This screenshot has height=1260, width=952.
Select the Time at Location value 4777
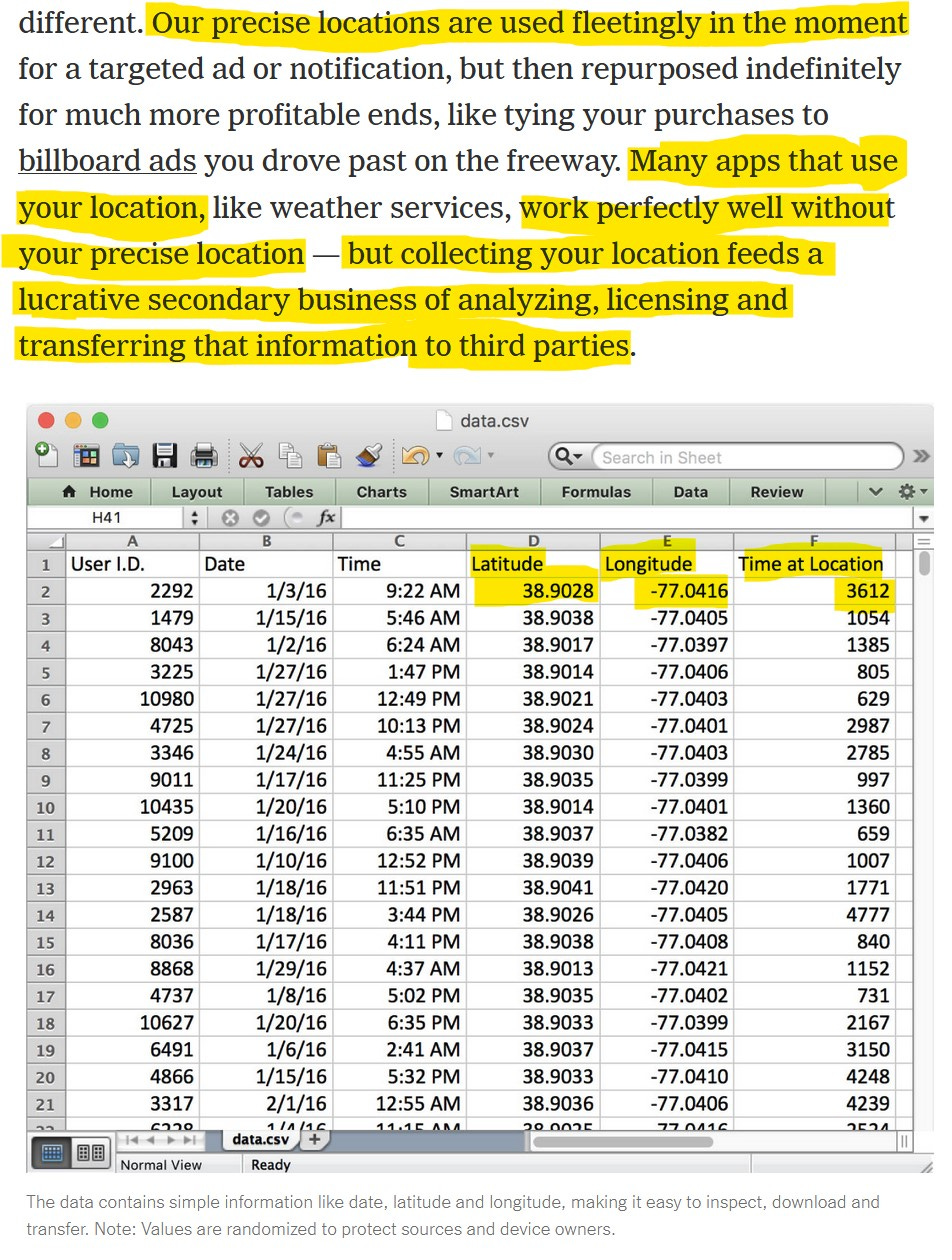click(x=813, y=915)
